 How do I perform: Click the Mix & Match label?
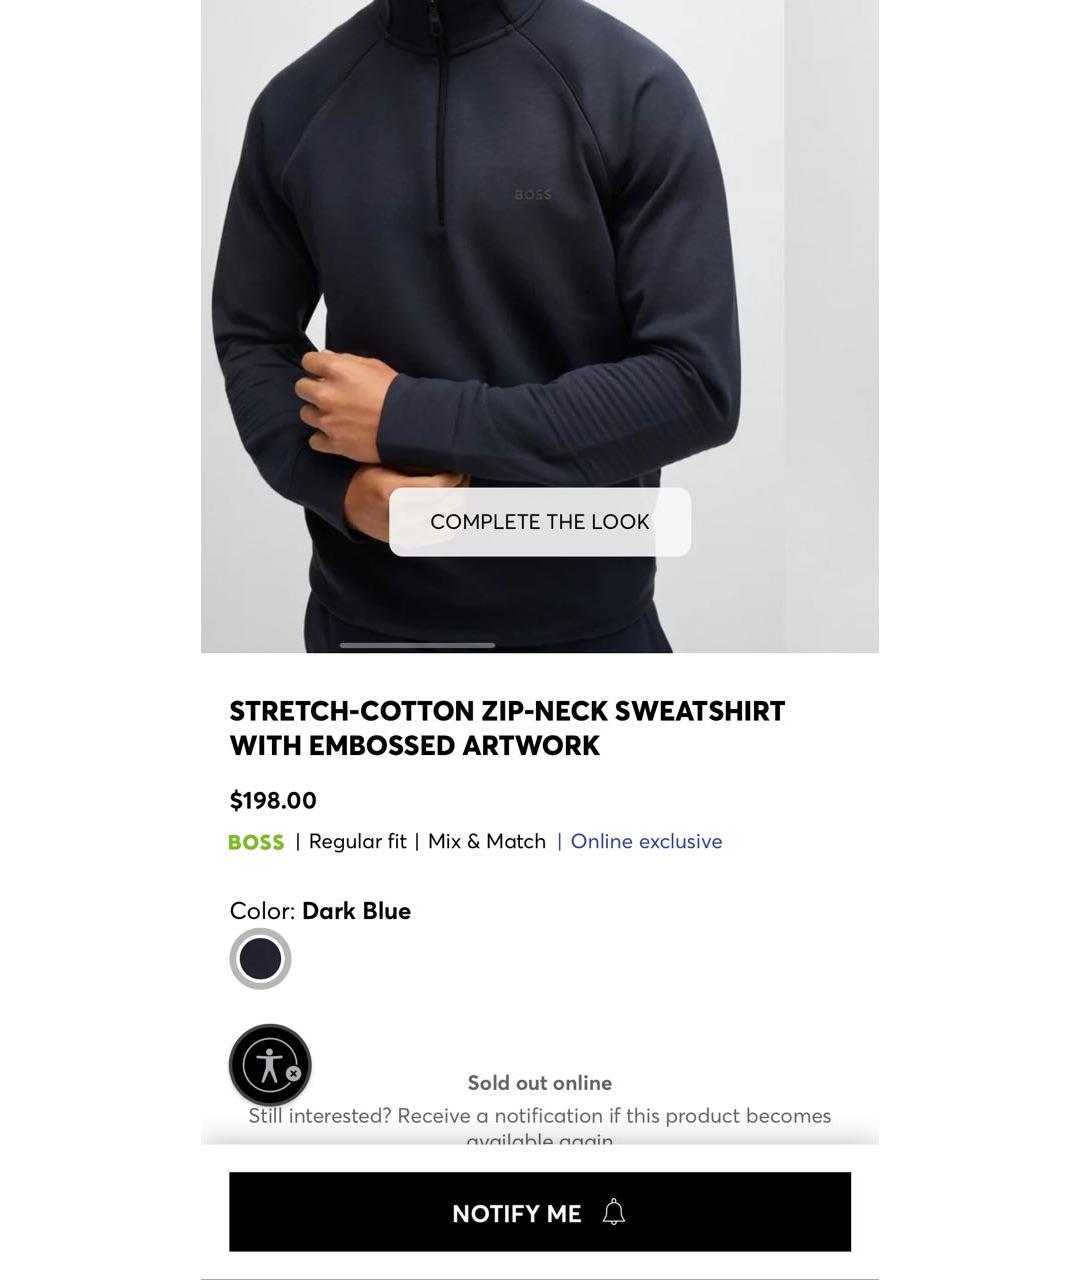[487, 842]
